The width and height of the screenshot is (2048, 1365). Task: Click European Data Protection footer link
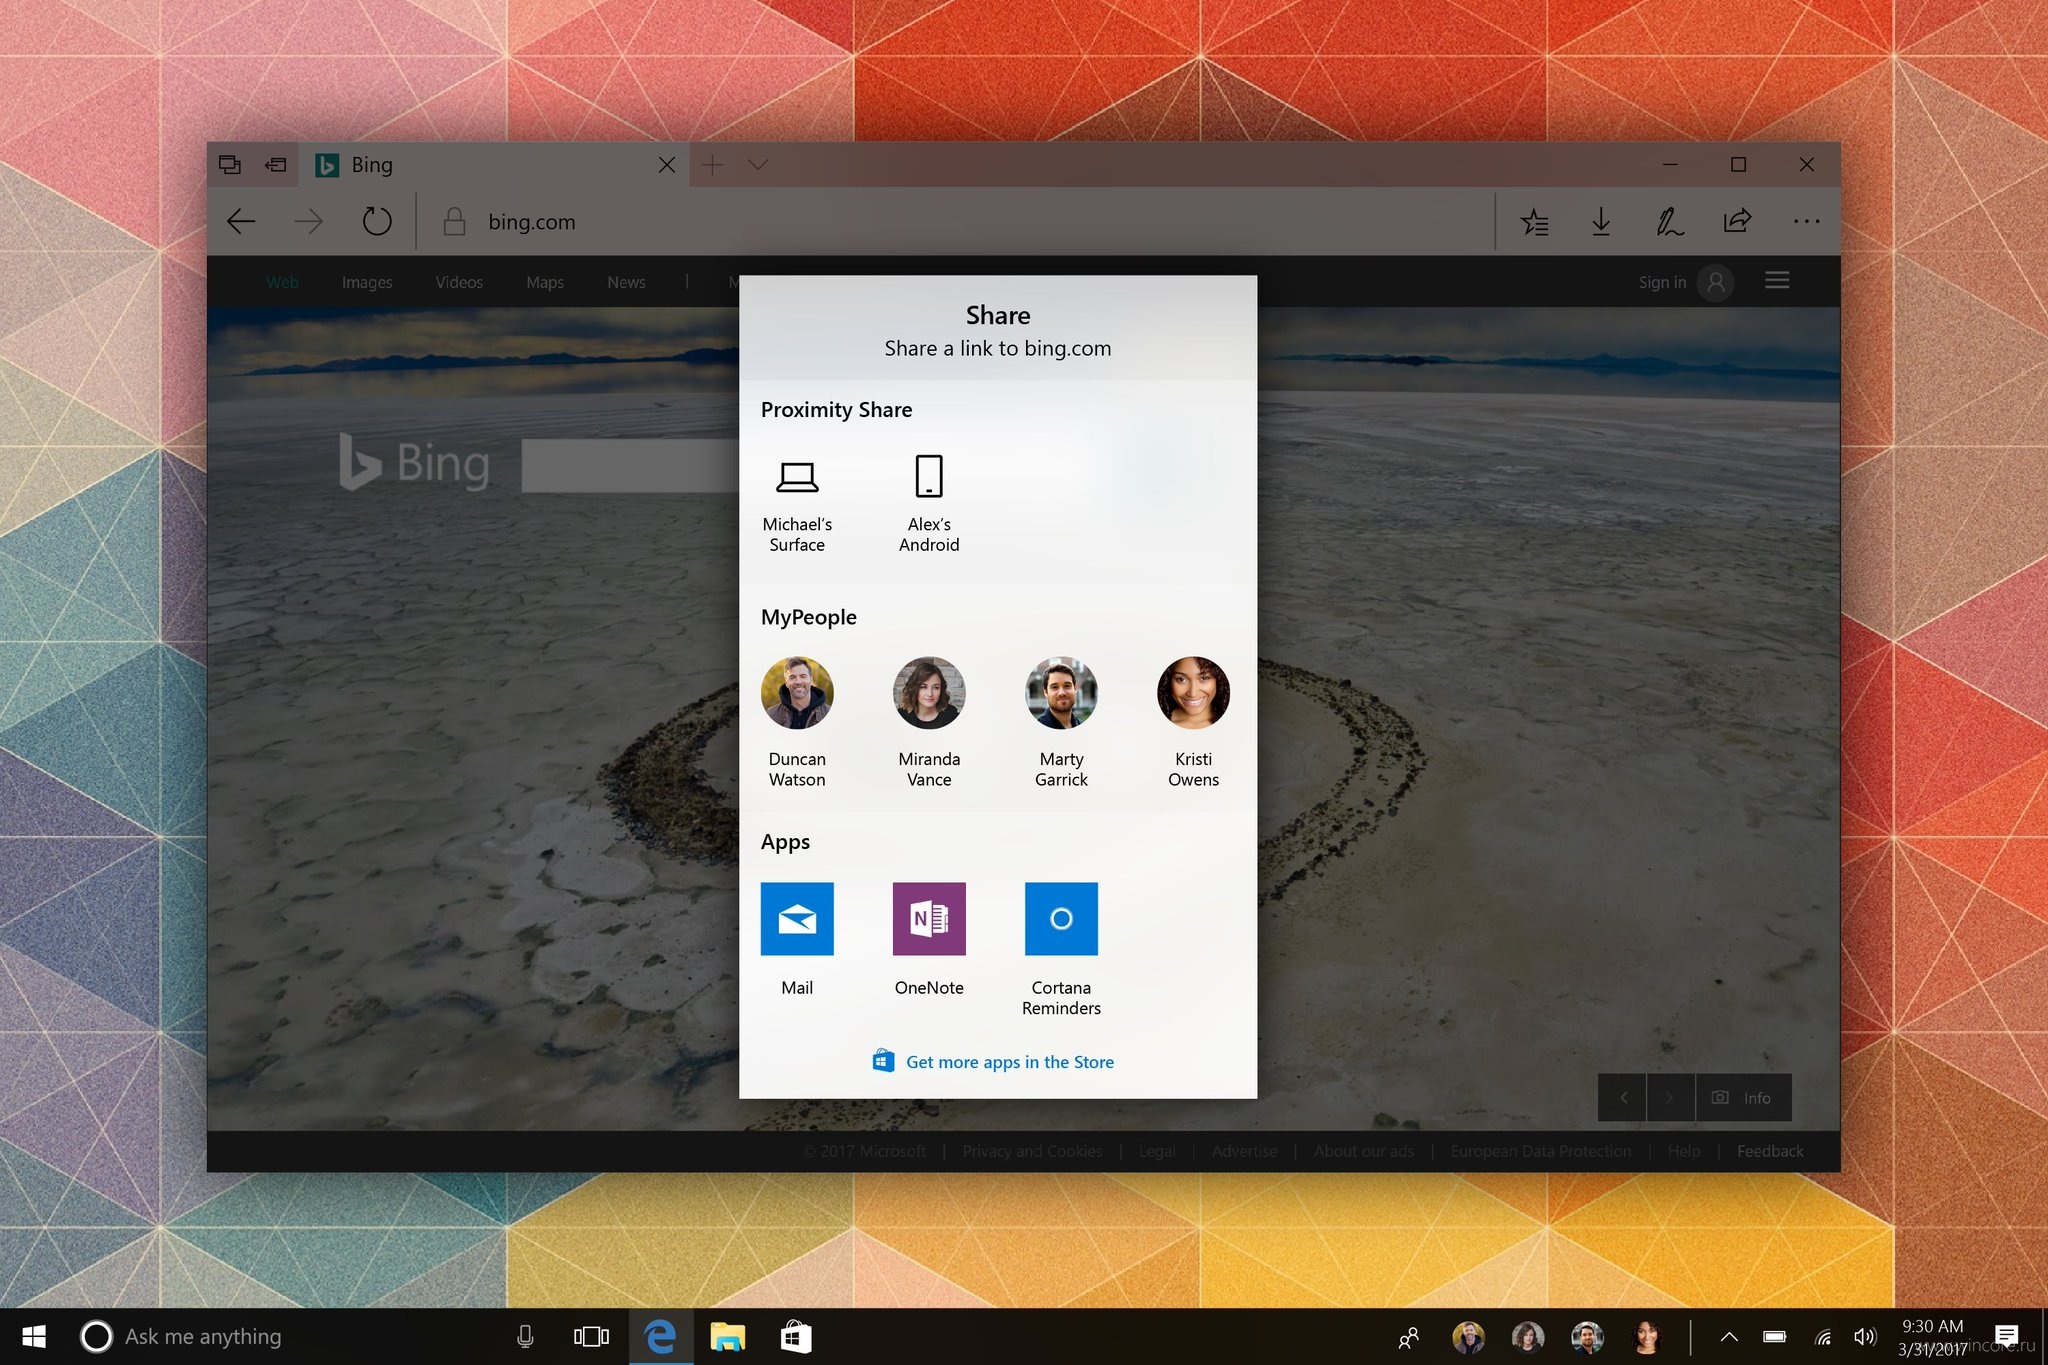pyautogui.click(x=1541, y=1151)
